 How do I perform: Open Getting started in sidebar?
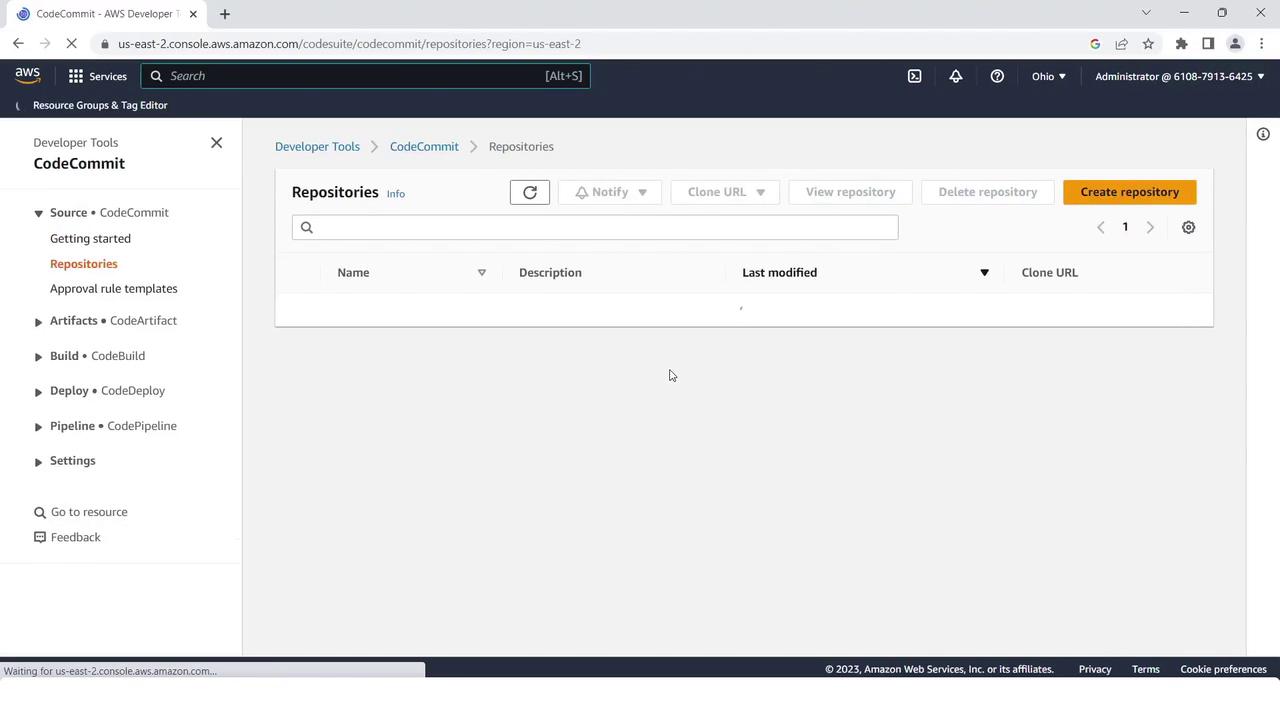pos(90,238)
